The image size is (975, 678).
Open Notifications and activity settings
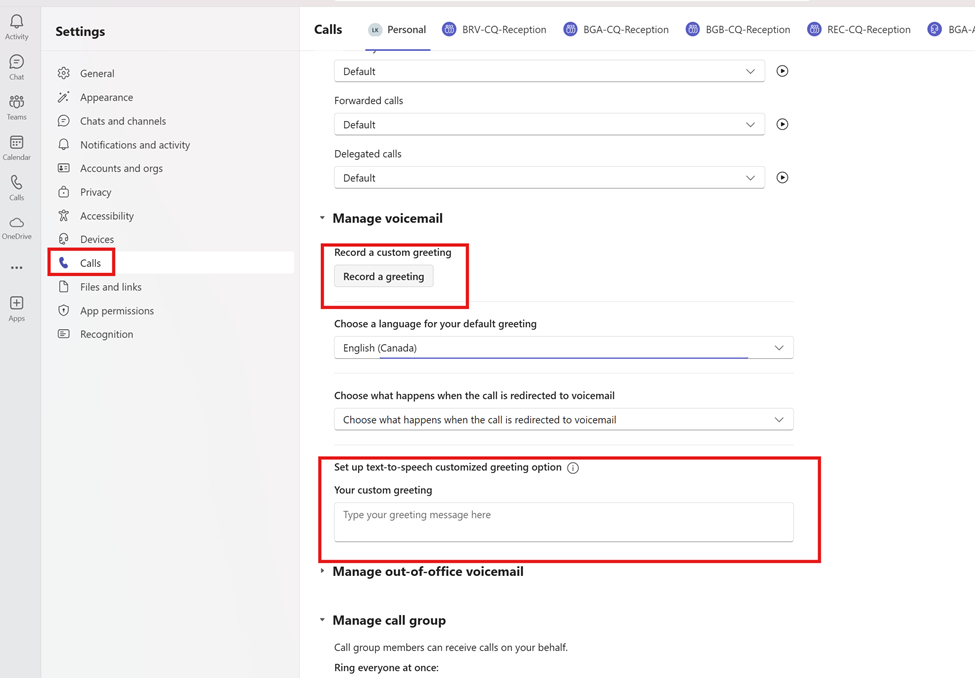tap(135, 145)
